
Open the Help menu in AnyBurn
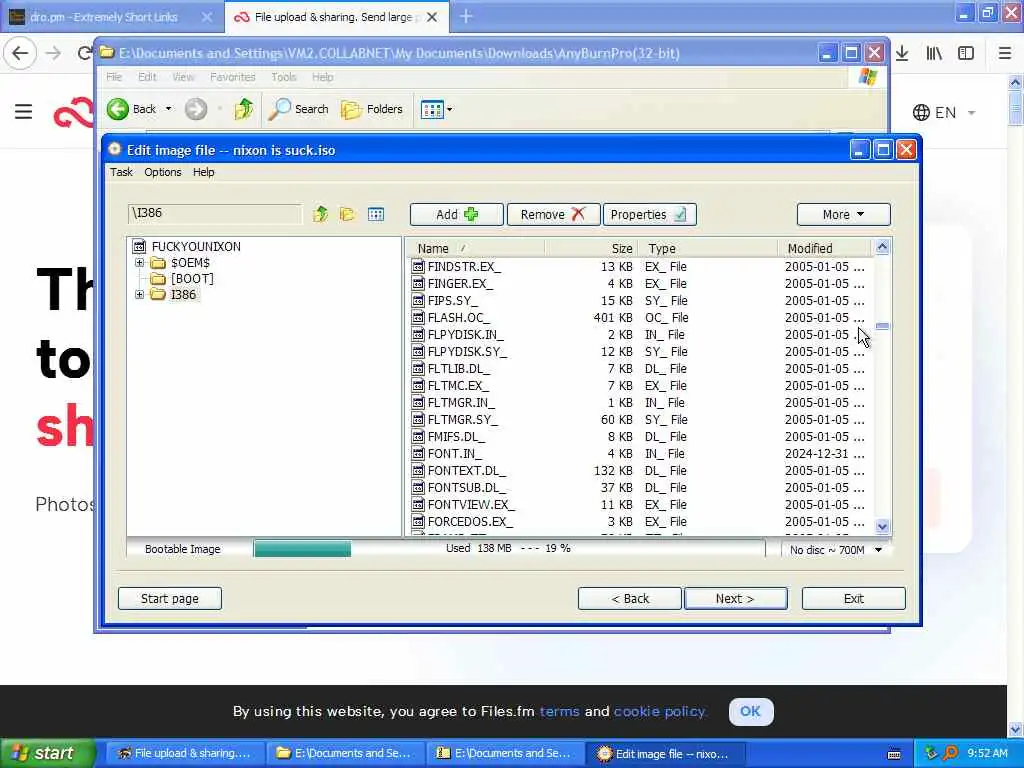[203, 172]
